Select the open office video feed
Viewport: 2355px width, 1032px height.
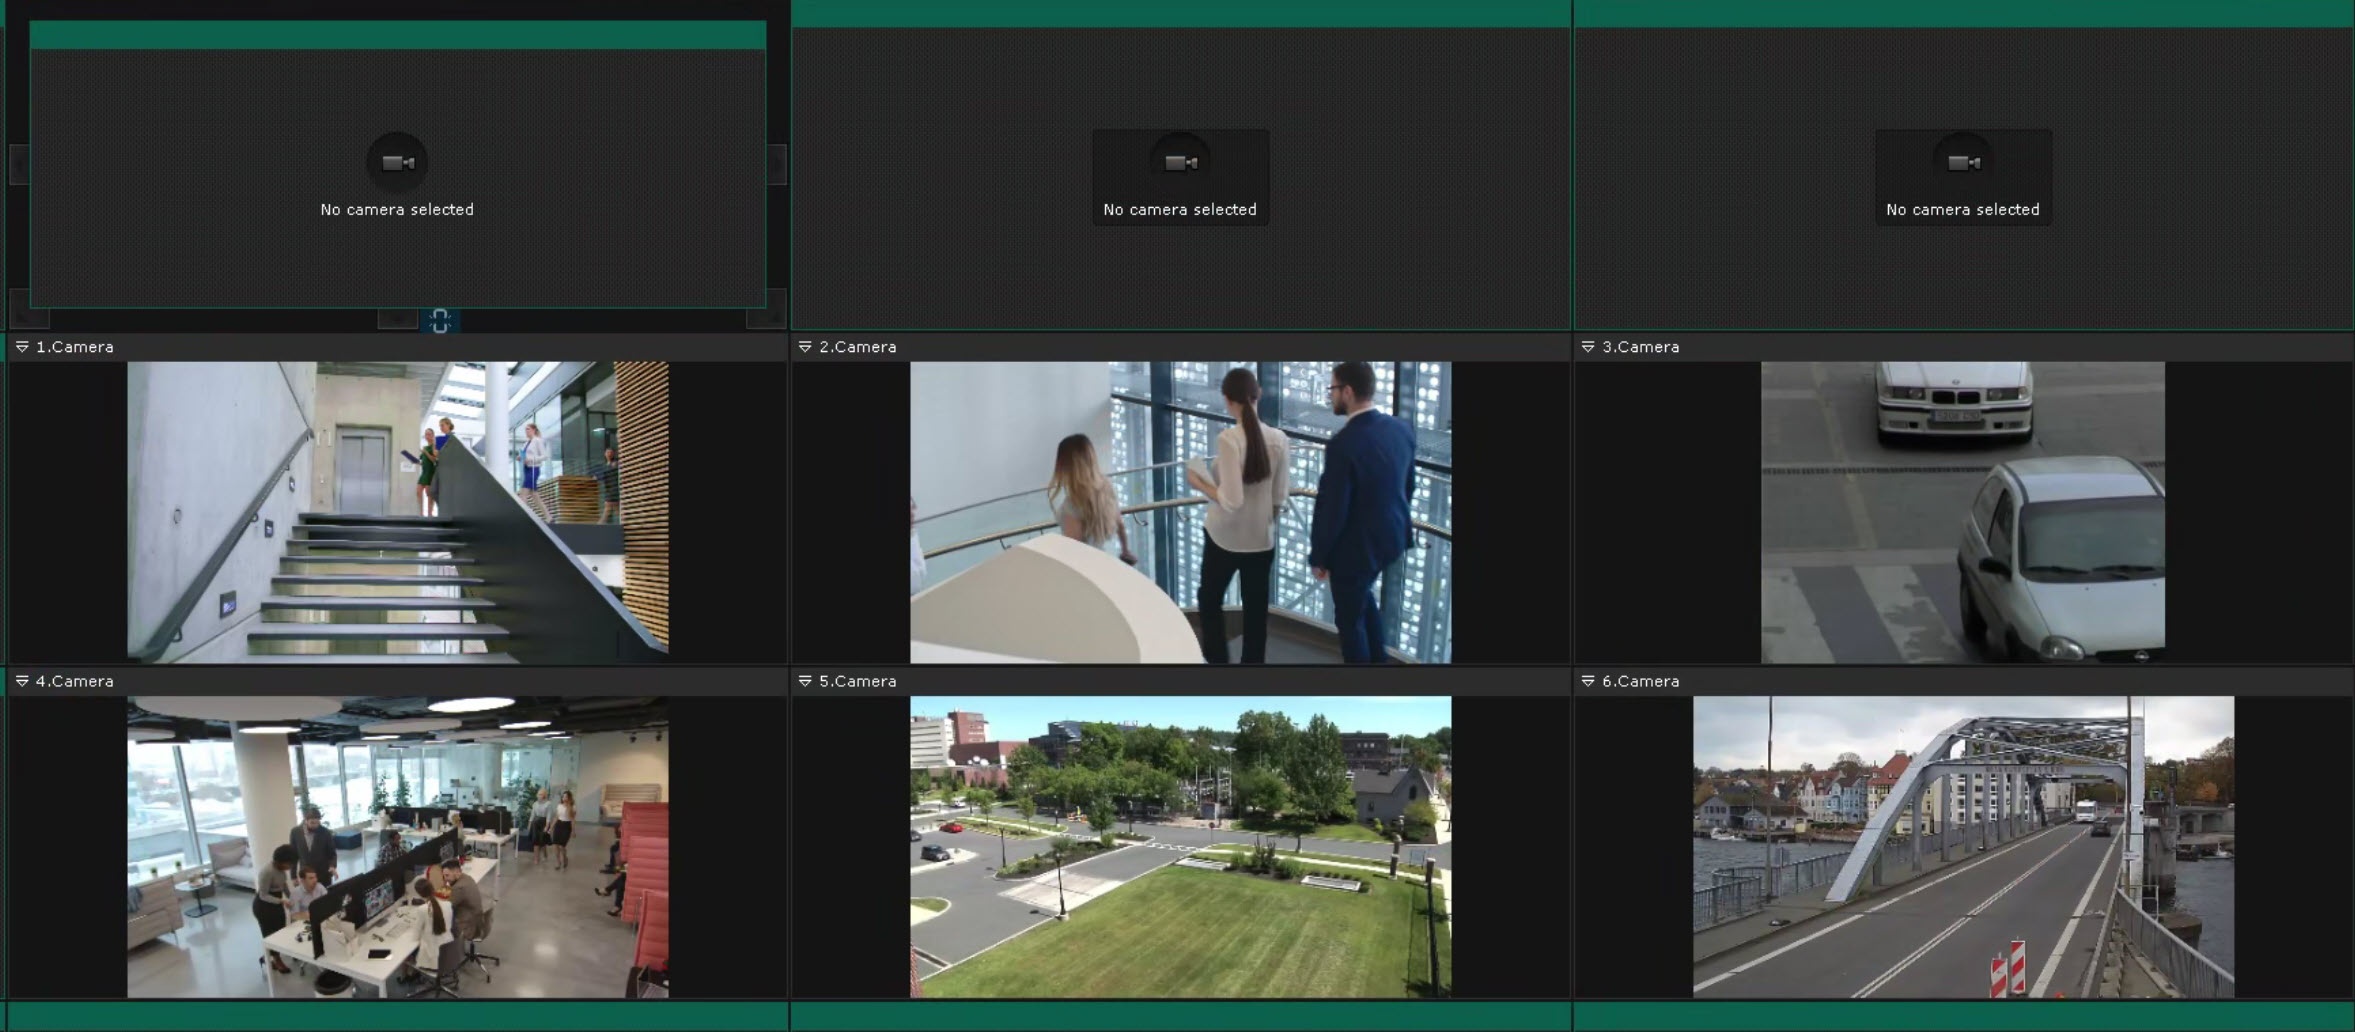click(398, 846)
